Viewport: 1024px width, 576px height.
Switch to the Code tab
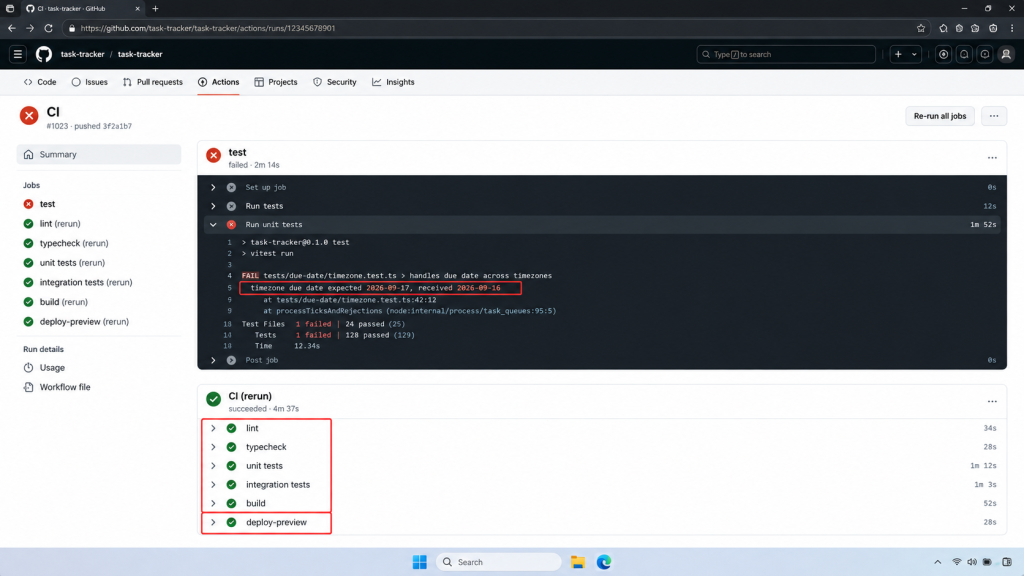pyautogui.click(x=40, y=82)
